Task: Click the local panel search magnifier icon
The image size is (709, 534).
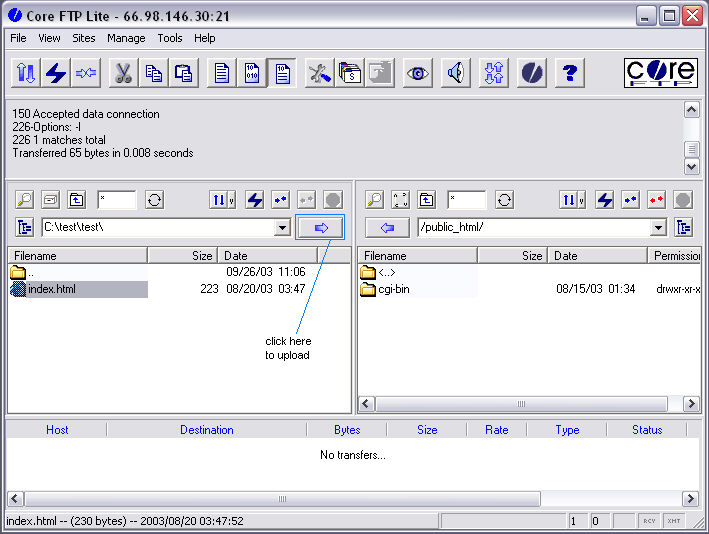Action: [x=24, y=200]
